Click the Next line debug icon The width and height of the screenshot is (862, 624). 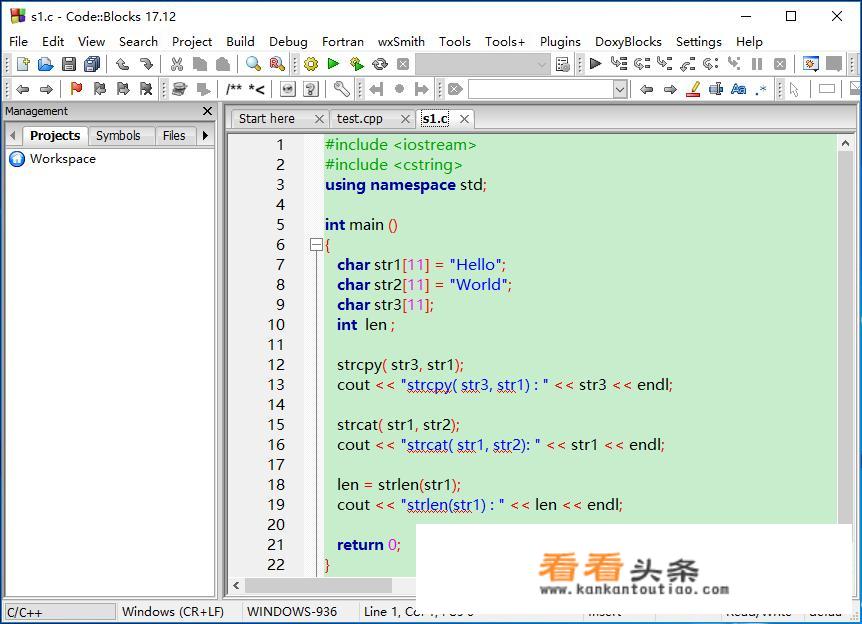coord(642,64)
